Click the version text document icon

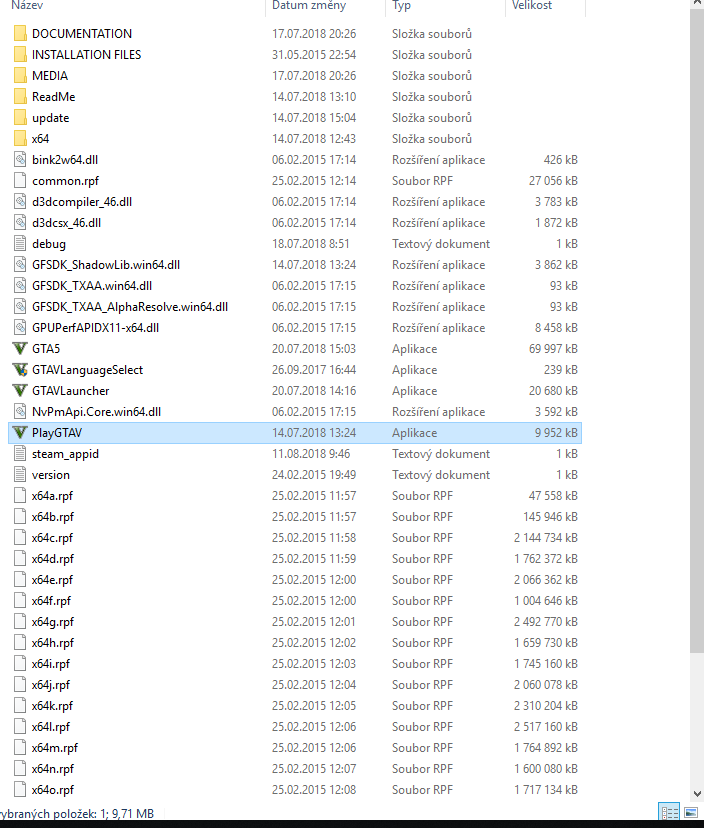20,475
